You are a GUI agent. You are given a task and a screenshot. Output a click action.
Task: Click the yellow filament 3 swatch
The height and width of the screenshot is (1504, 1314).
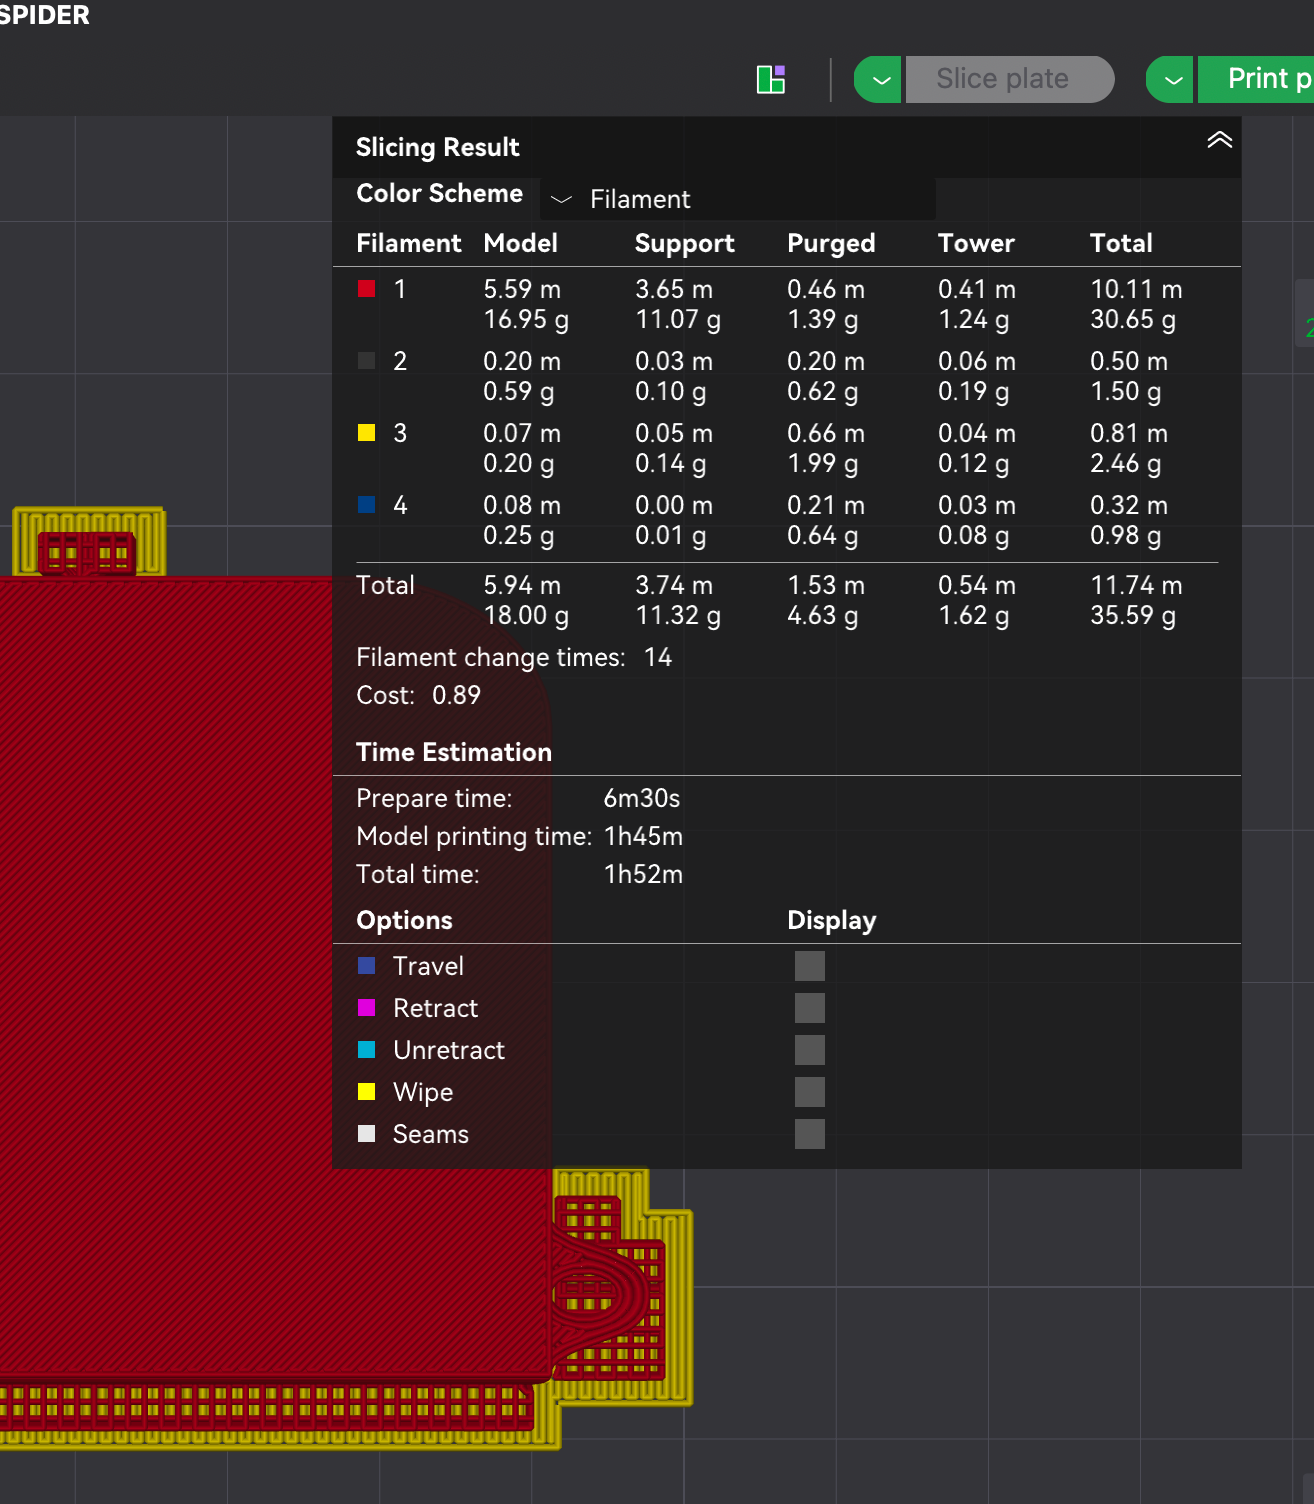(367, 433)
